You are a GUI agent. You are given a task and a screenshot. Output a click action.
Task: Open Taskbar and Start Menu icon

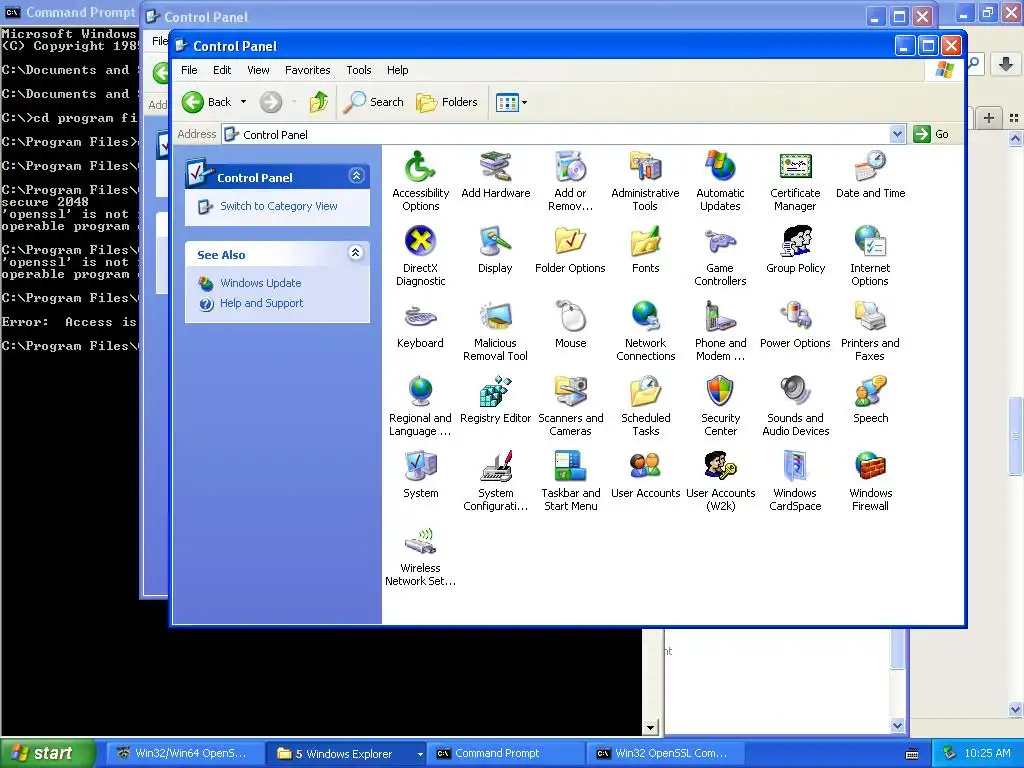point(570,482)
